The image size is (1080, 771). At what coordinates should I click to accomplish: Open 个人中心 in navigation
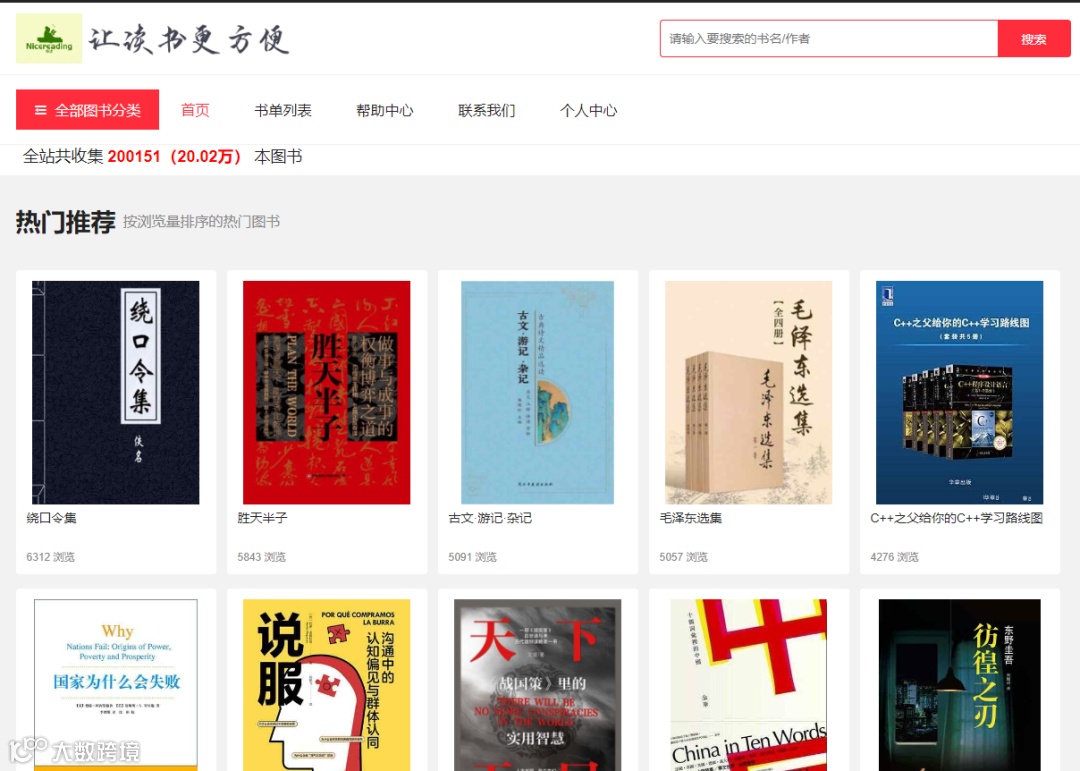coord(588,110)
